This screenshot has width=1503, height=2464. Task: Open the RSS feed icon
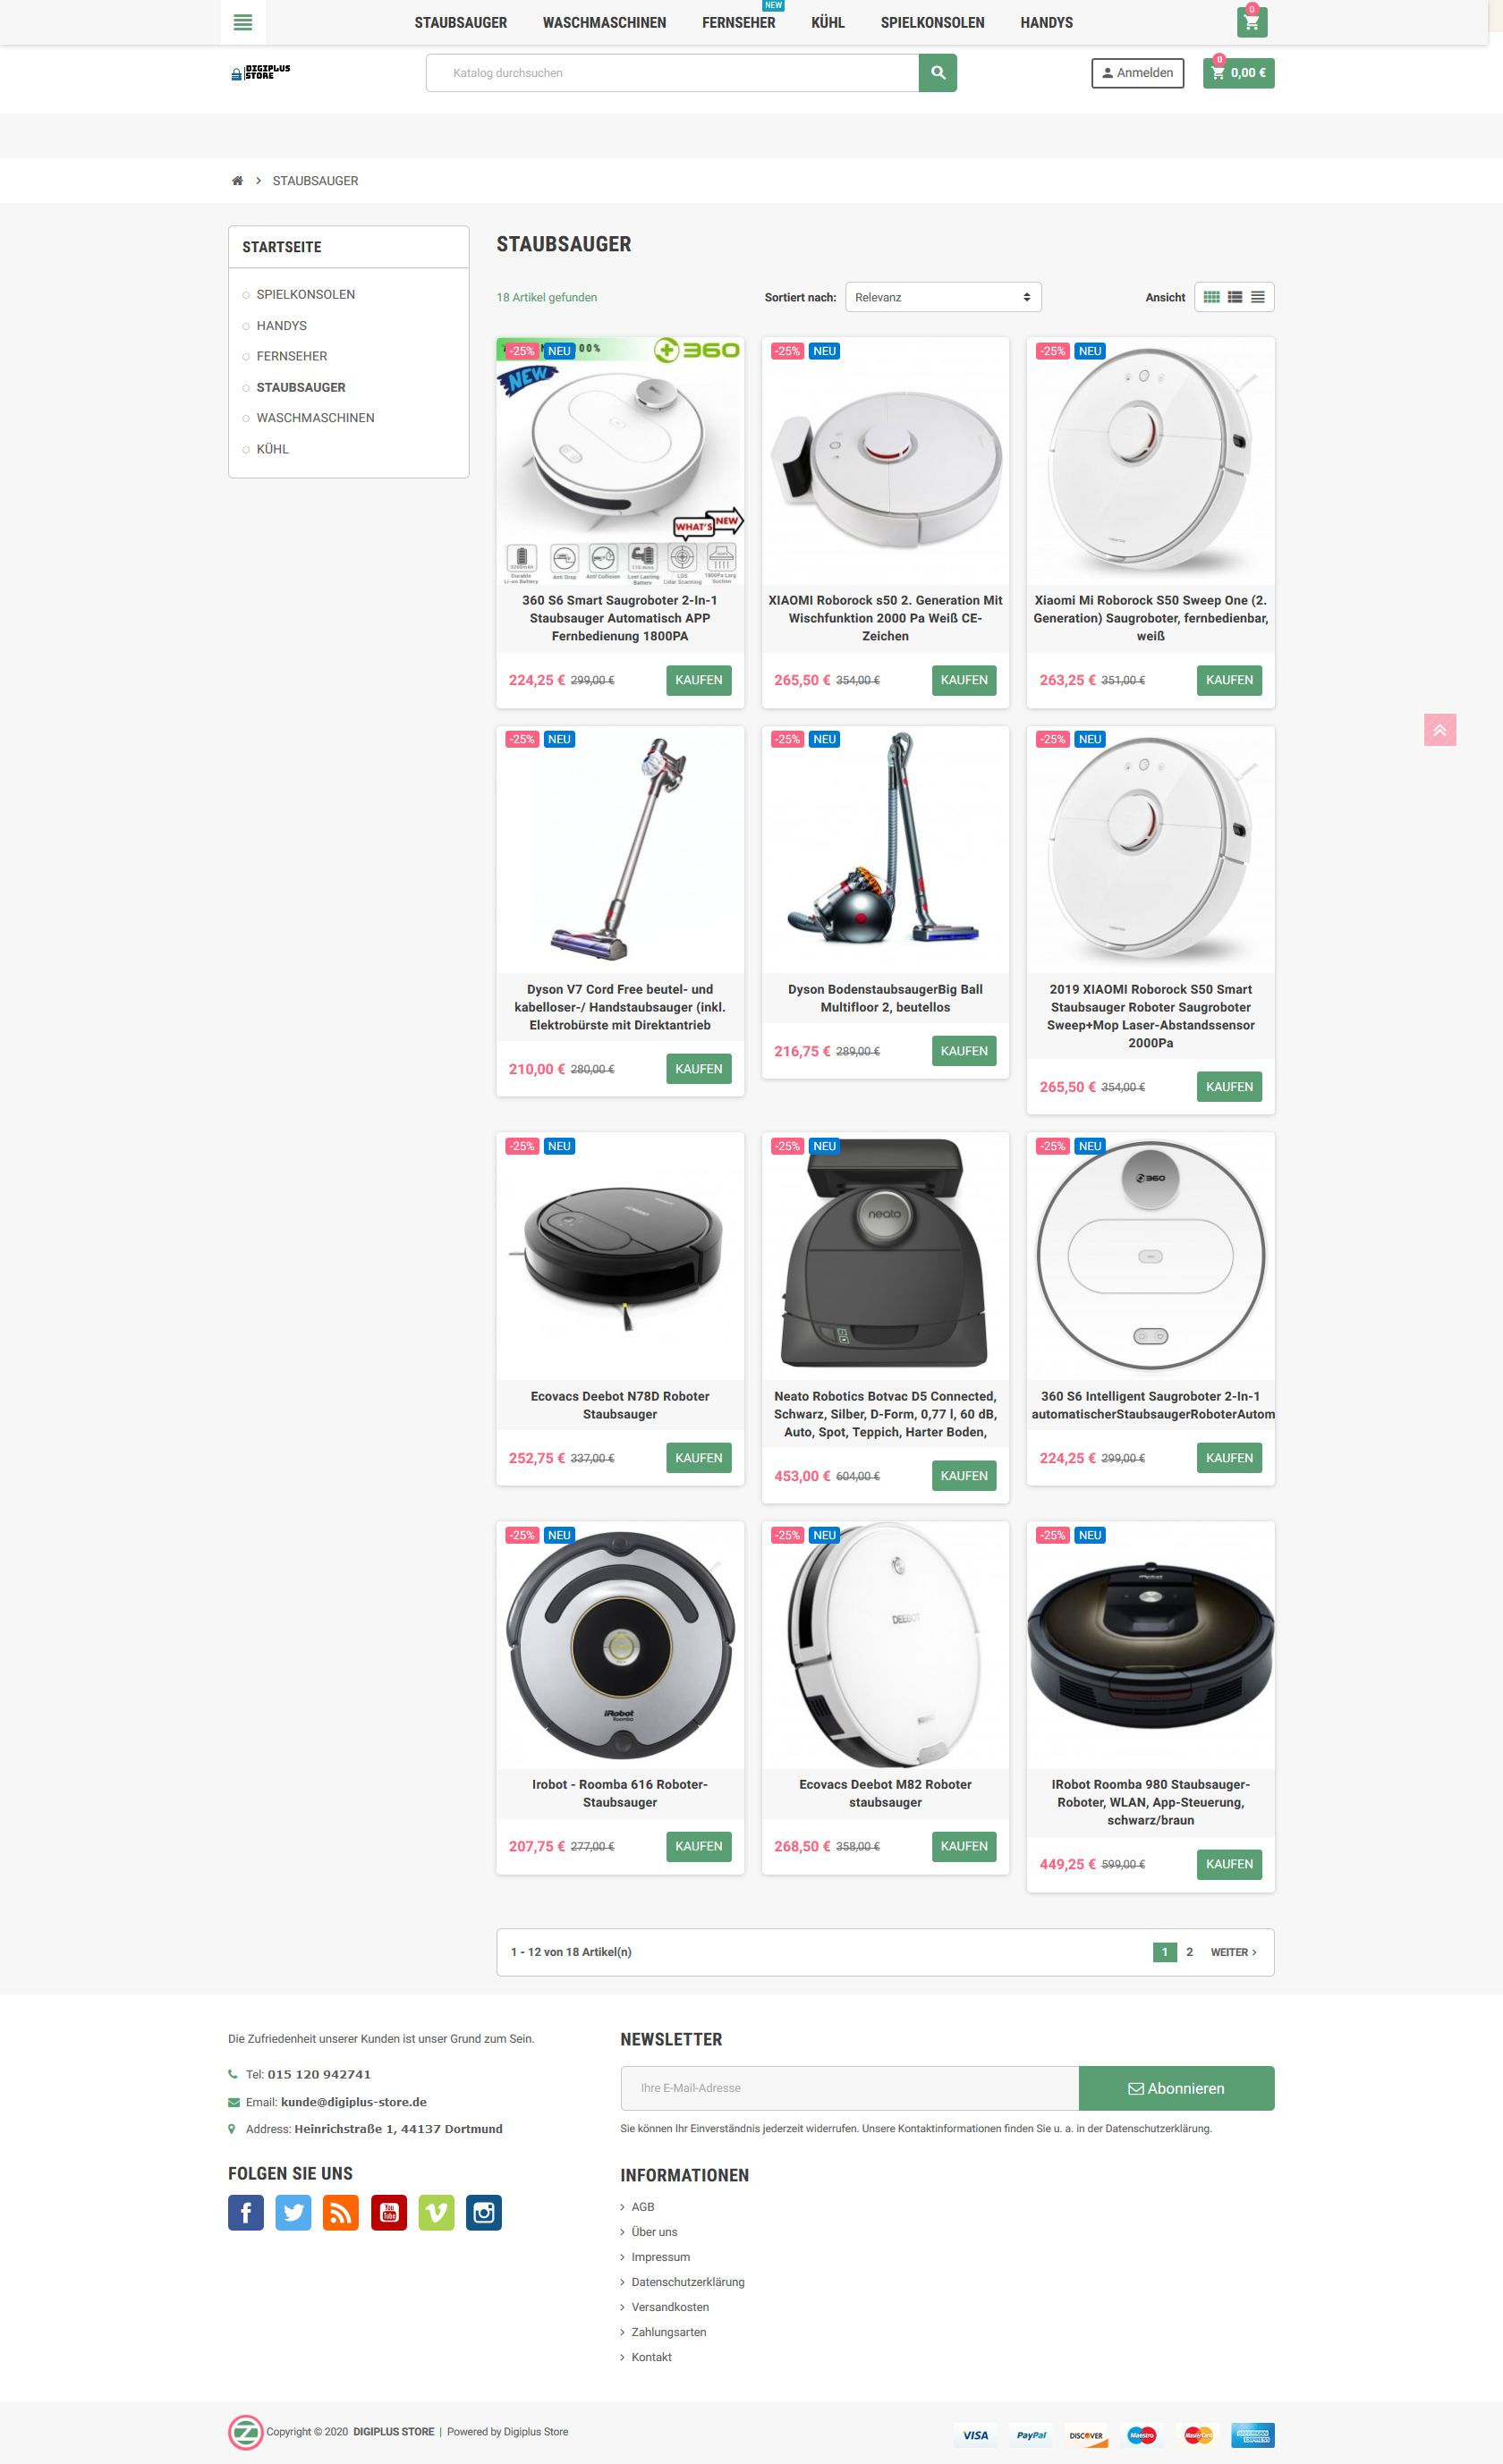pyautogui.click(x=341, y=2212)
